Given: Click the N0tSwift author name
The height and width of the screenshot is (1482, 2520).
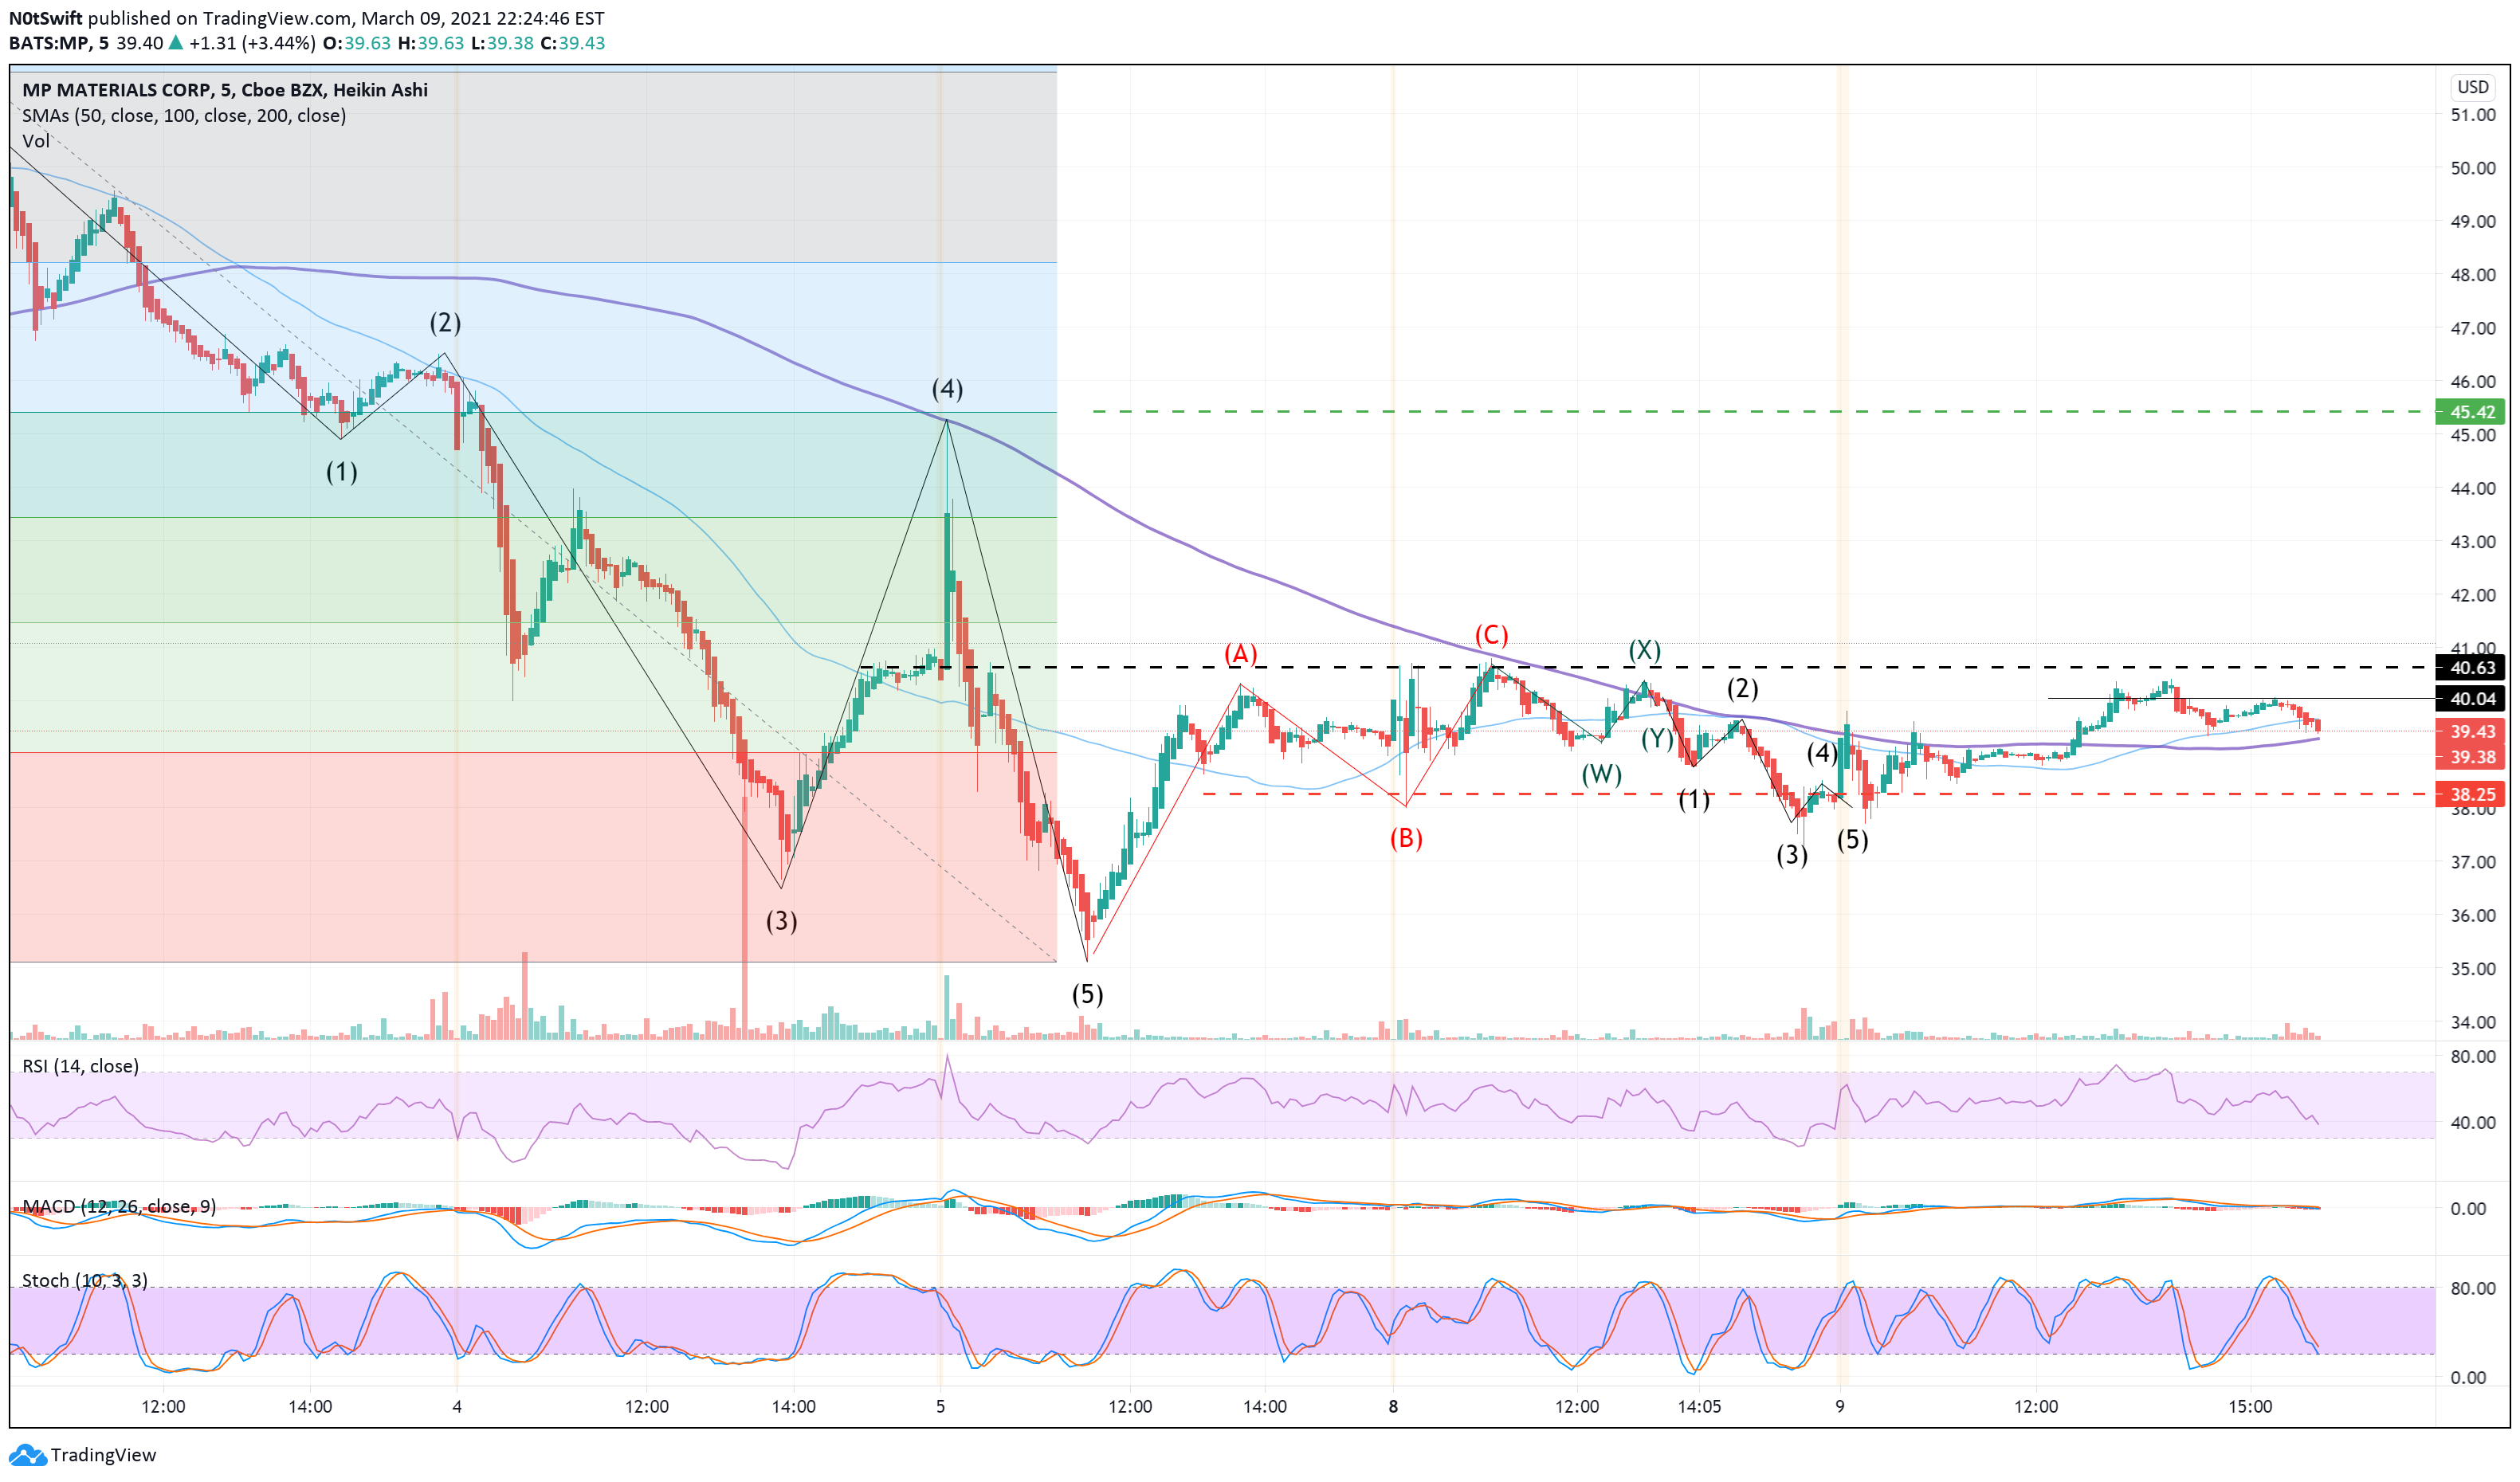Looking at the screenshot, I should [x=46, y=18].
